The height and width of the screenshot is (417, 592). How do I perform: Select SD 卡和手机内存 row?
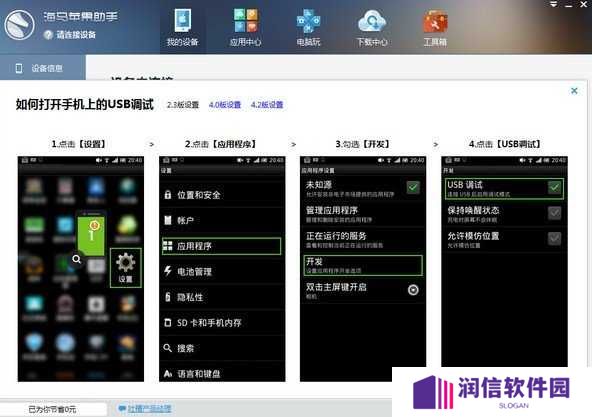[x=222, y=323]
